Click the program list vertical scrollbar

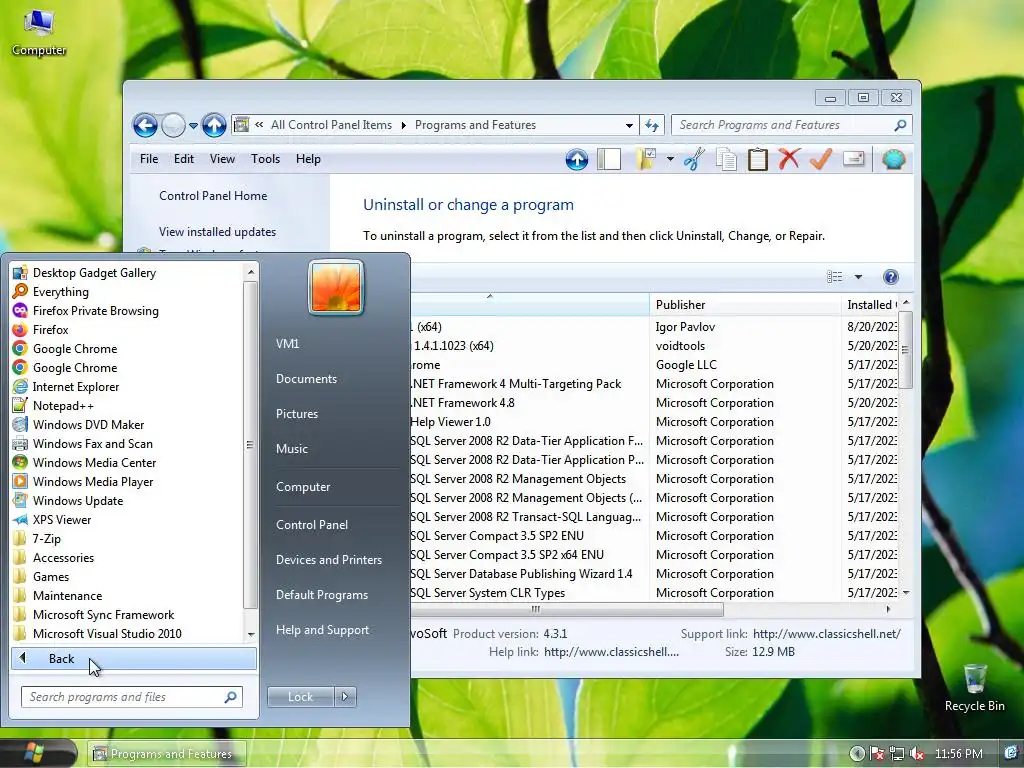click(905, 349)
